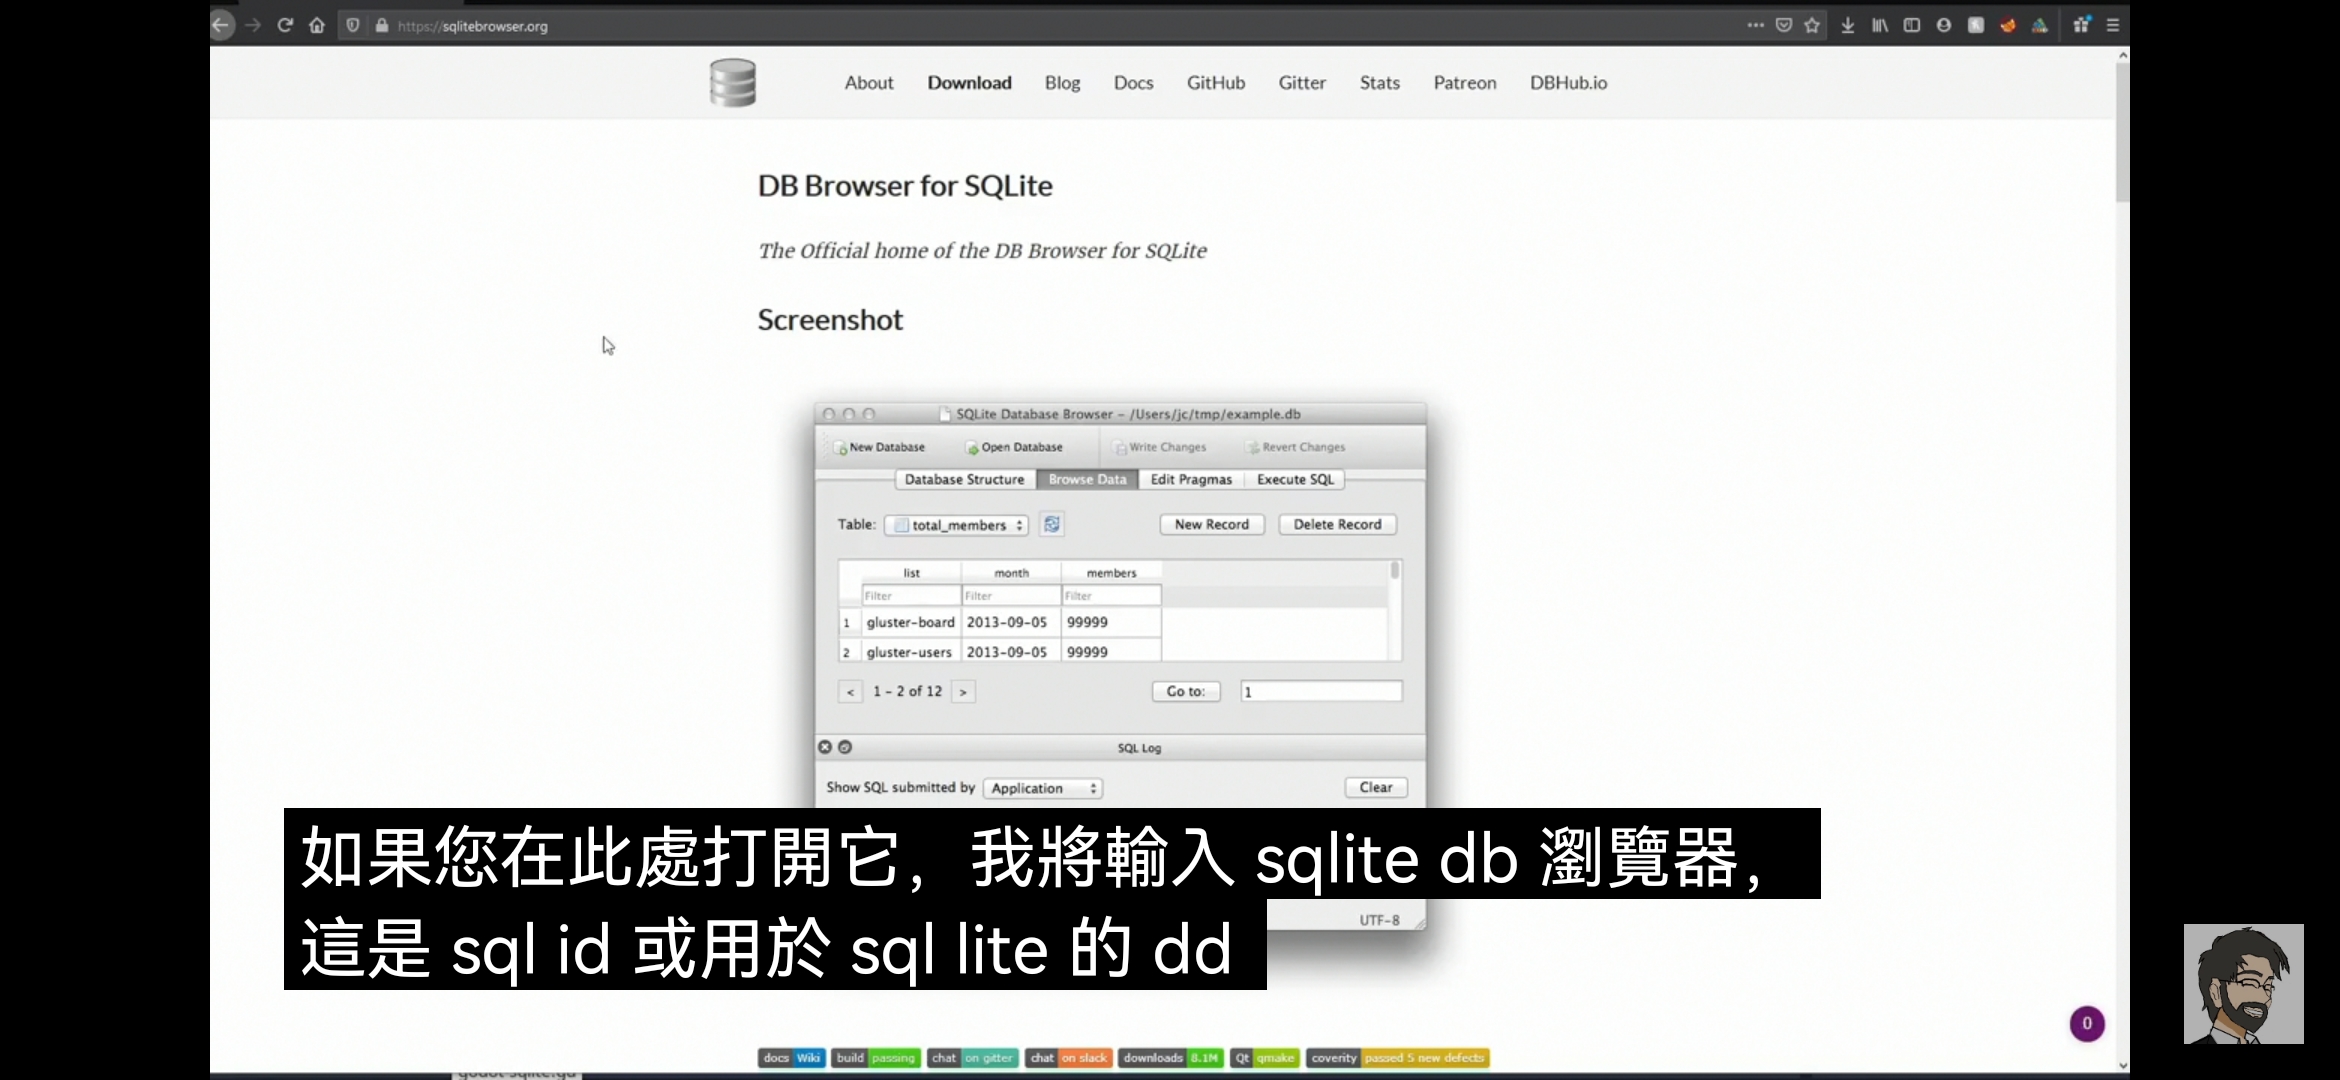Click the SQLite Database Browser screenshot image

(1120, 666)
